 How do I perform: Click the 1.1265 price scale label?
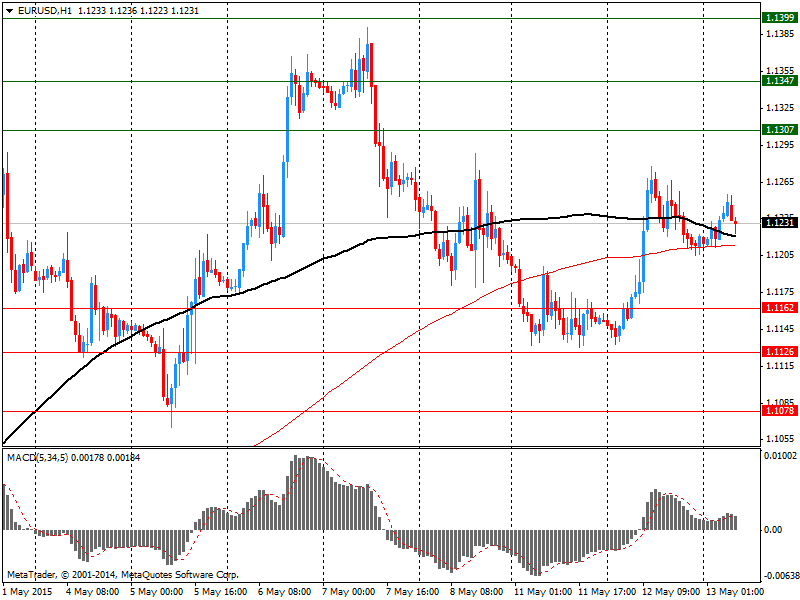(x=780, y=182)
